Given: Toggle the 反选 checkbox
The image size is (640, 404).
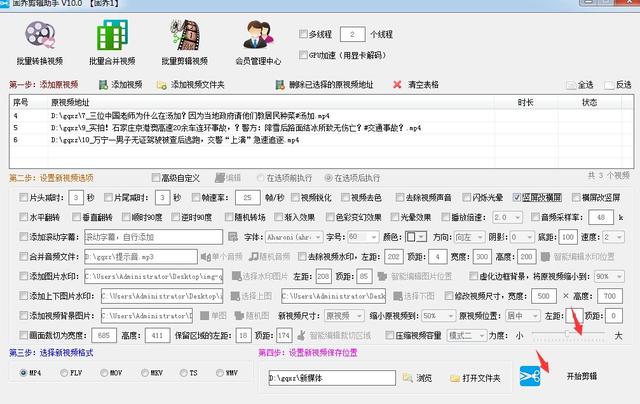Looking at the screenshot, I should point(609,85).
